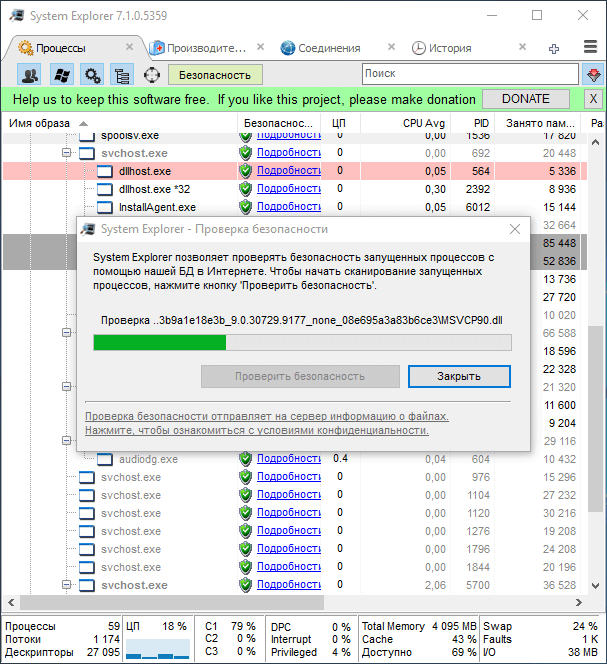The height and width of the screenshot is (664, 607).
Task: Click Процессы 59 status entry
Action: 62,626
